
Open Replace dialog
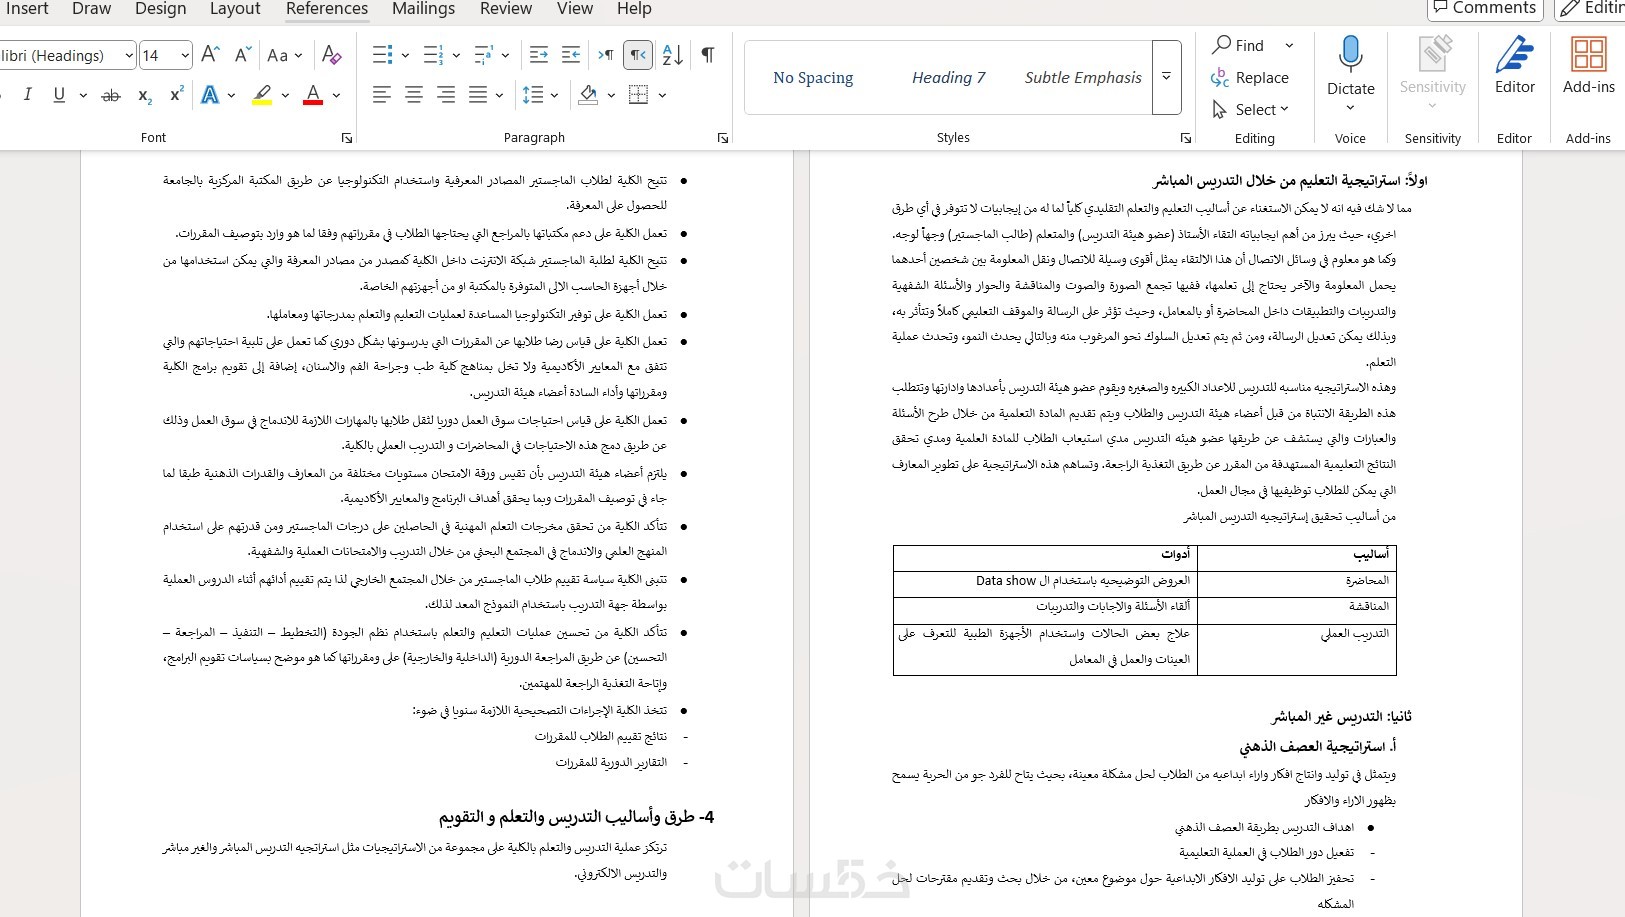pos(1249,77)
